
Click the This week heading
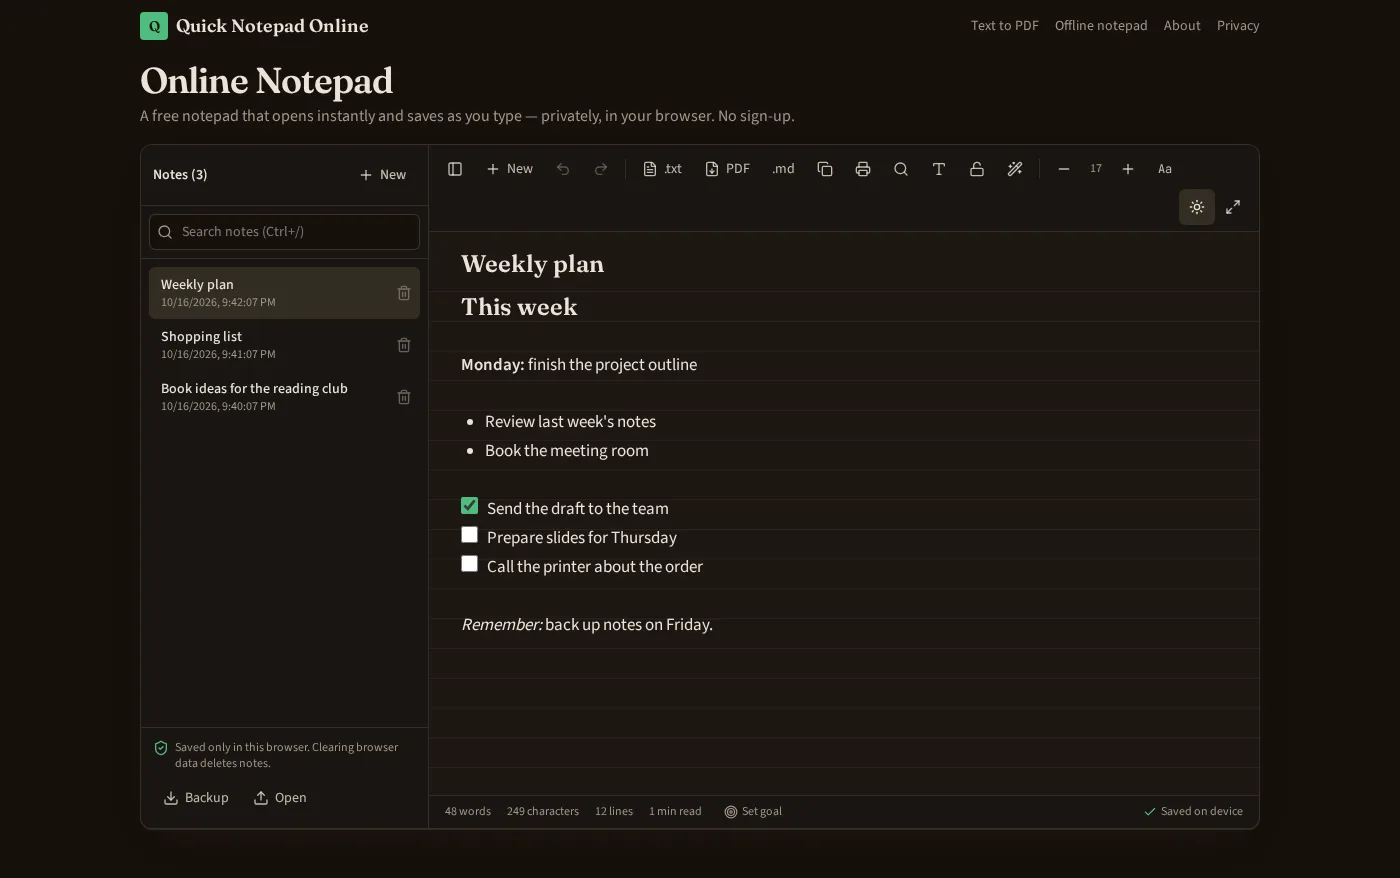coord(519,307)
